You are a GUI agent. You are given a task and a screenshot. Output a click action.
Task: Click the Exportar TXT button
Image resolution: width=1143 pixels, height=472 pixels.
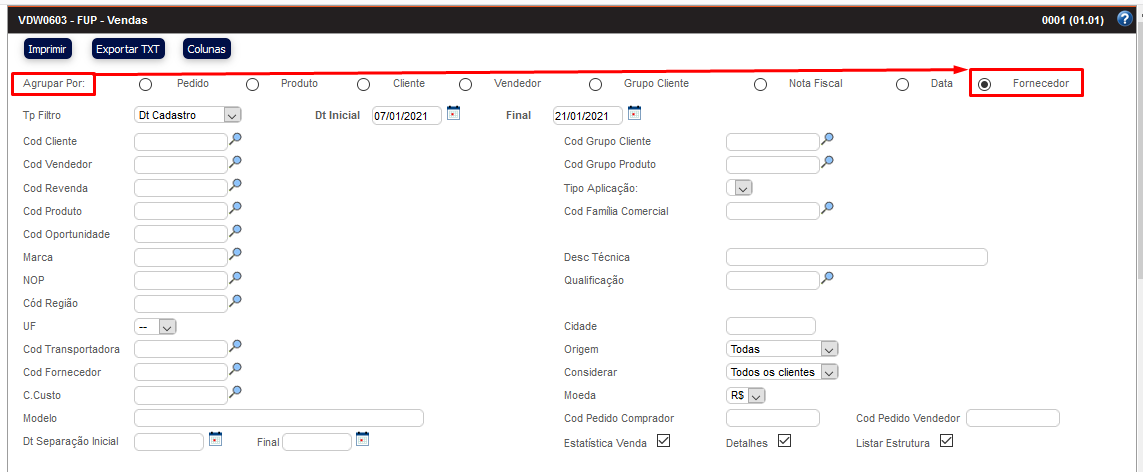point(128,48)
